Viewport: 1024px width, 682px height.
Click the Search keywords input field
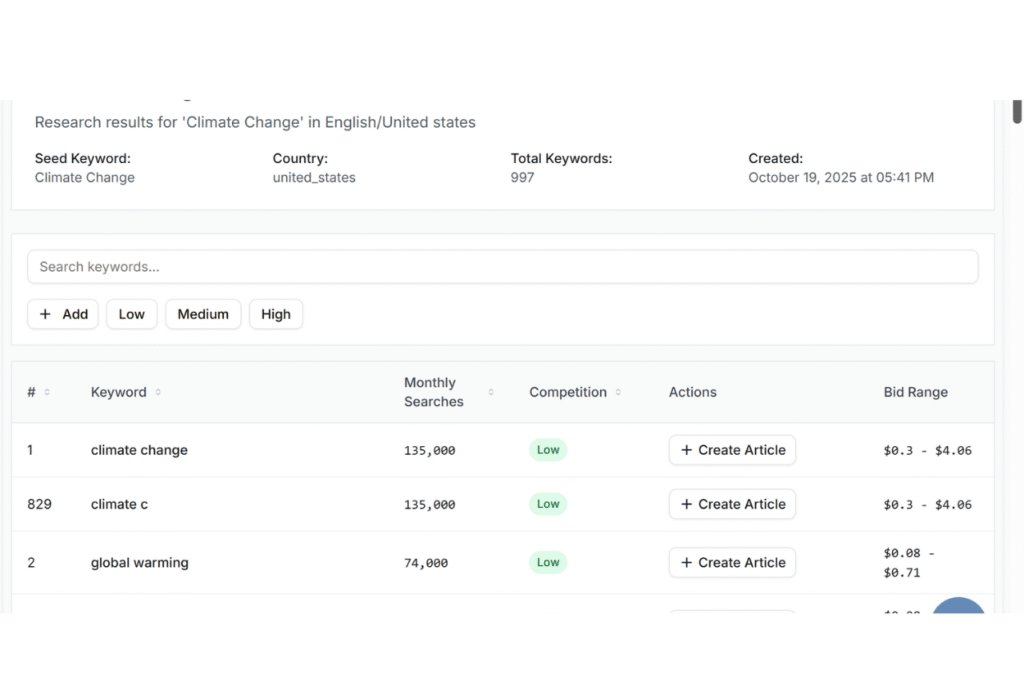pos(503,267)
